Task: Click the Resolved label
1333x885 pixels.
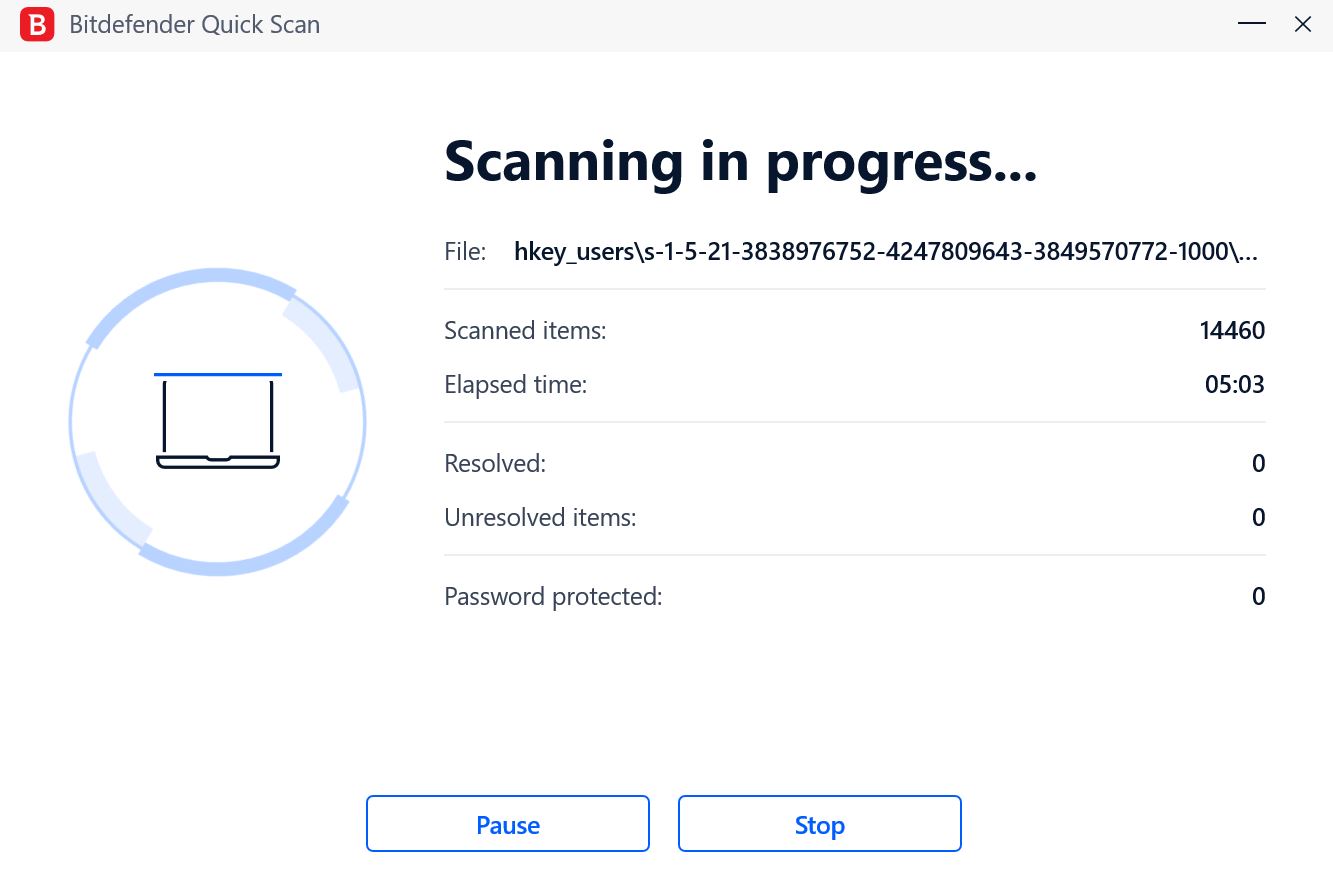Action: (x=495, y=463)
